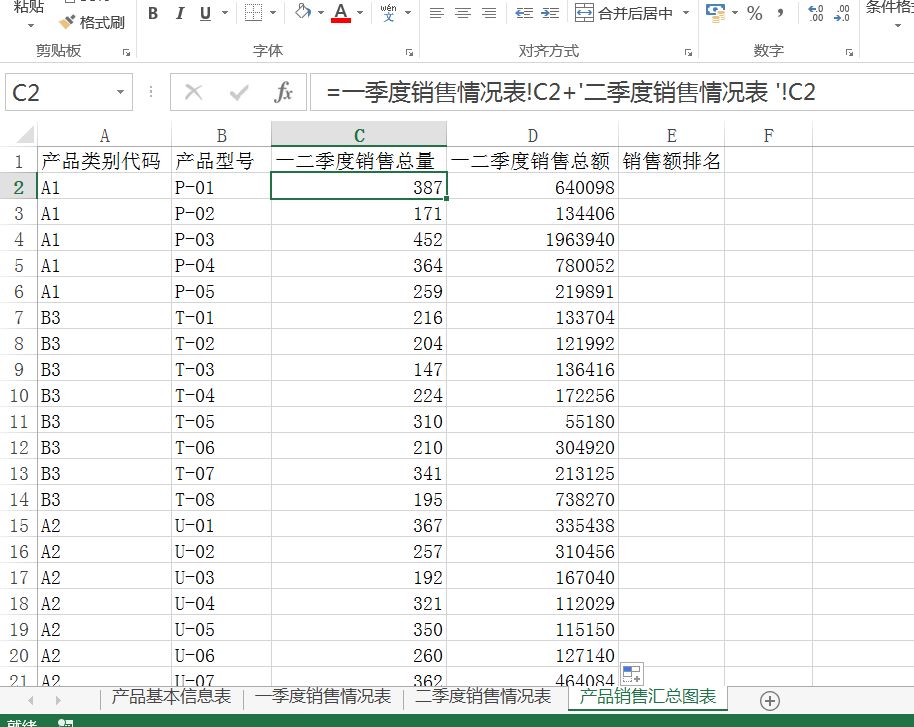Center-align the cell text

point(462,14)
